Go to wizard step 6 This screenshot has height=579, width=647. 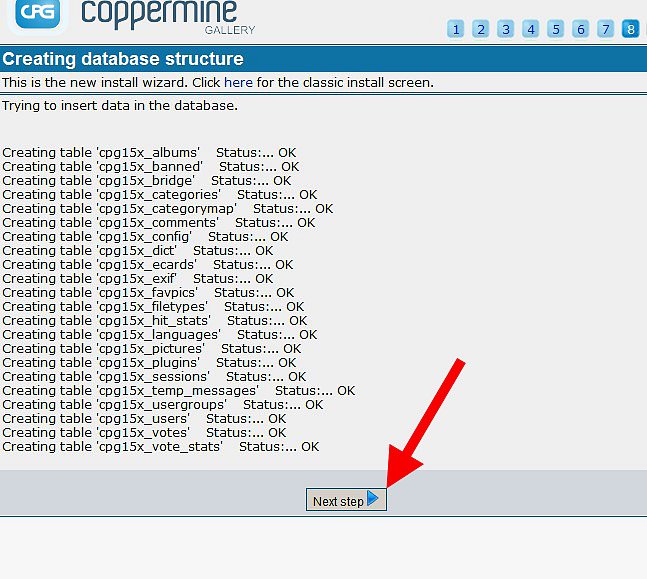pyautogui.click(x=581, y=29)
